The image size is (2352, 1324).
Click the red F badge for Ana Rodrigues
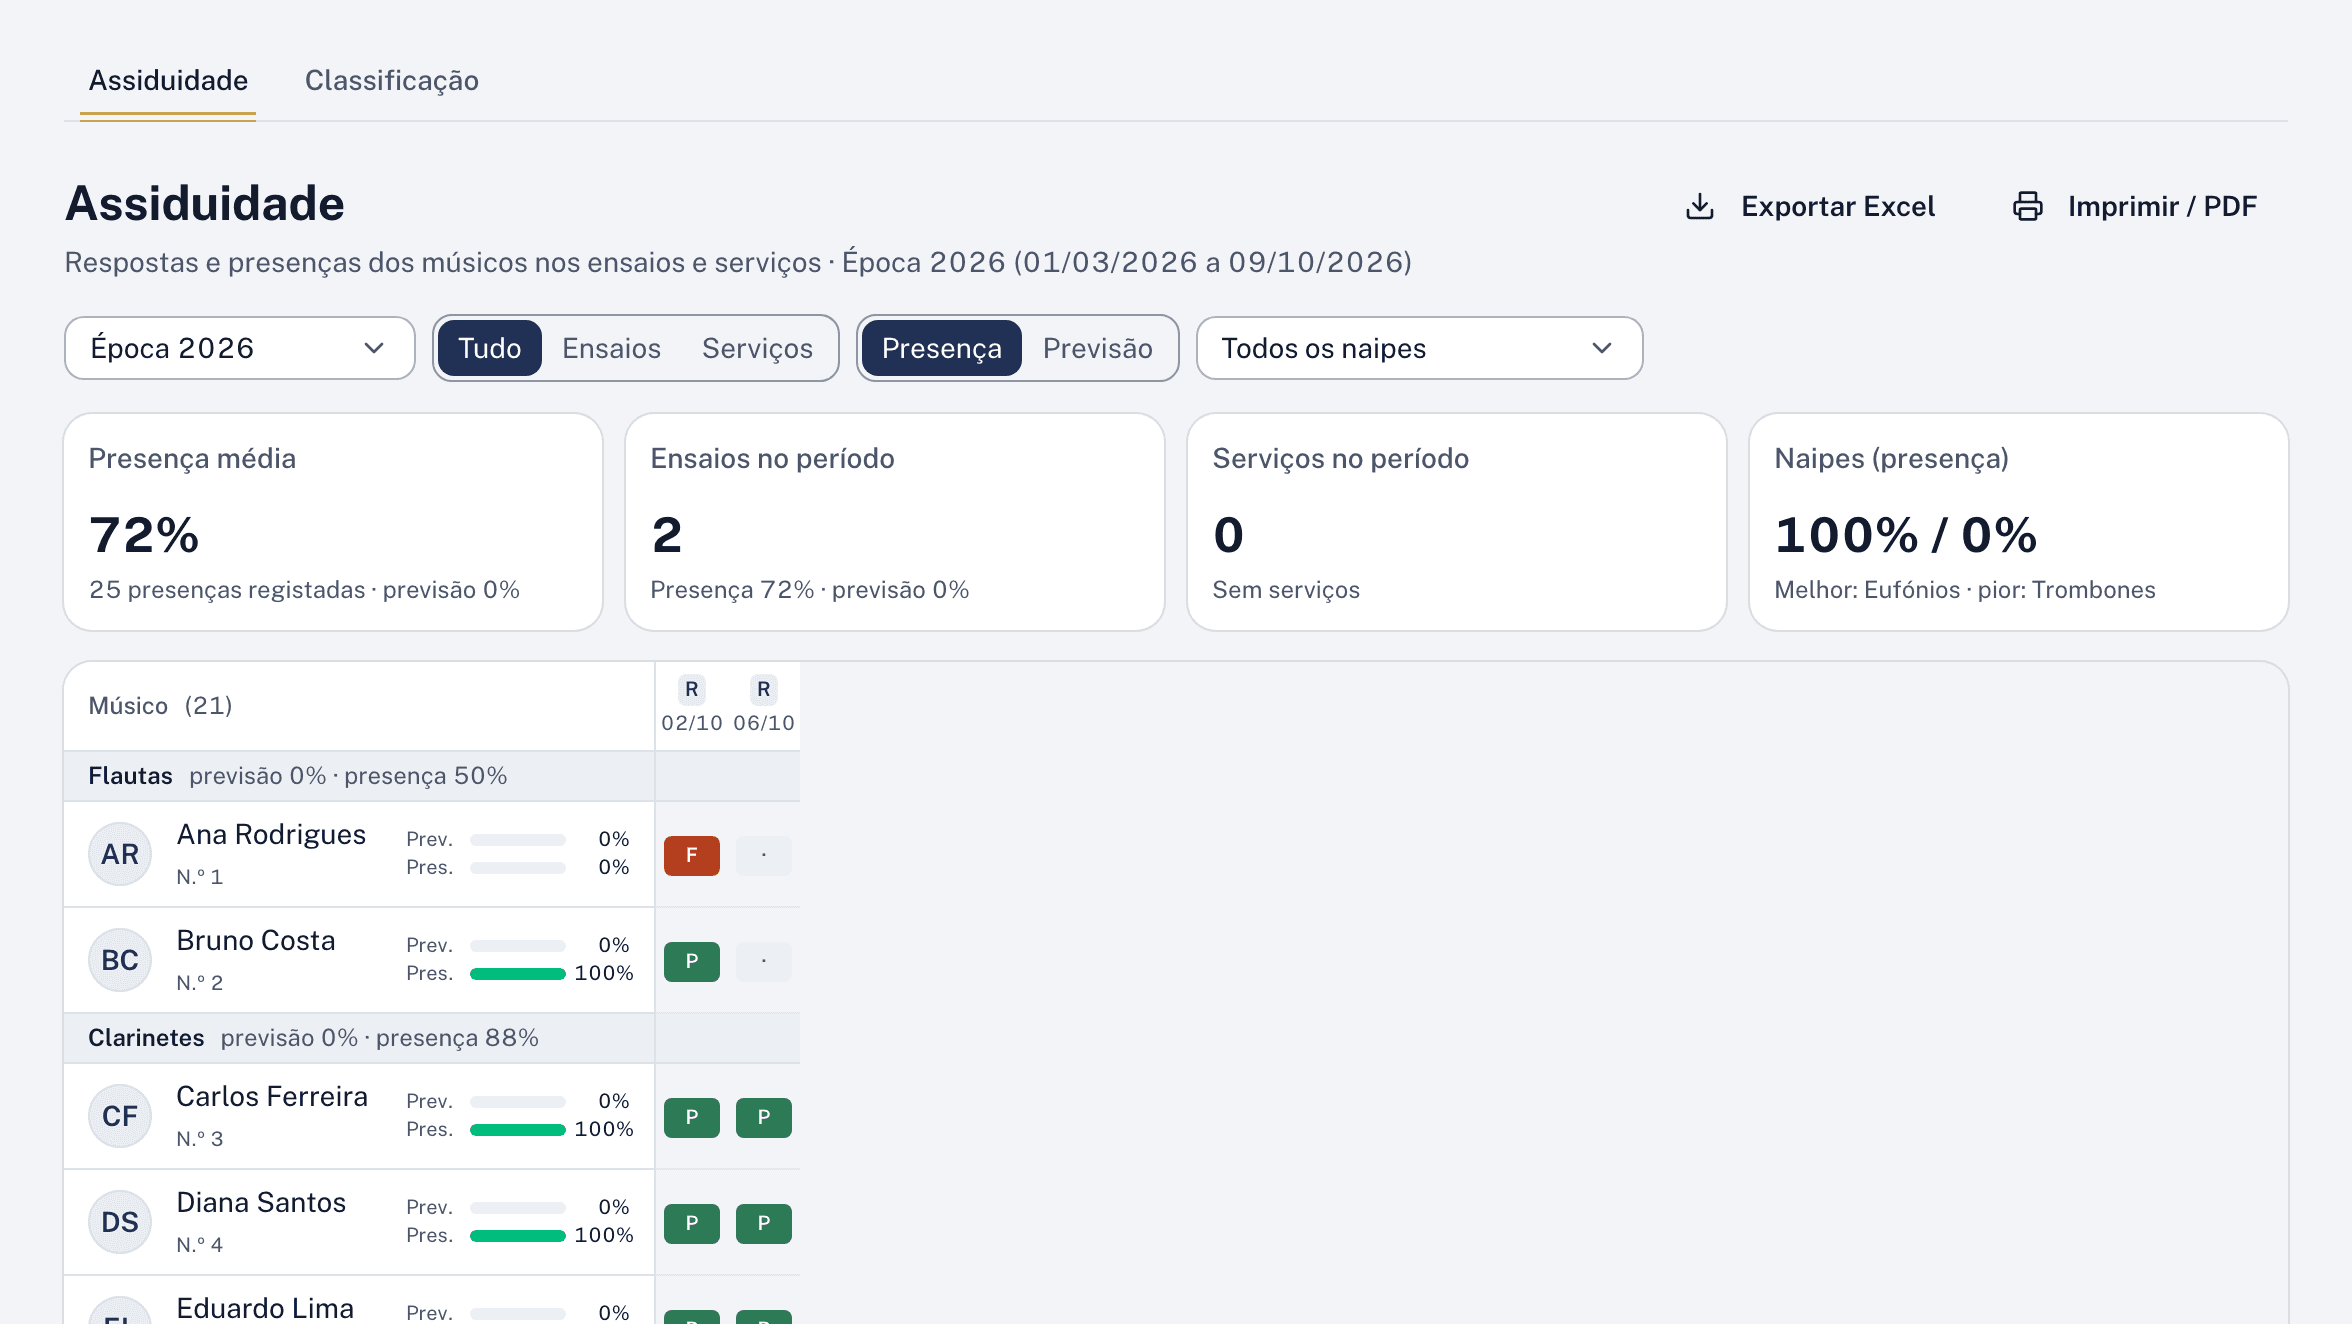click(x=692, y=856)
